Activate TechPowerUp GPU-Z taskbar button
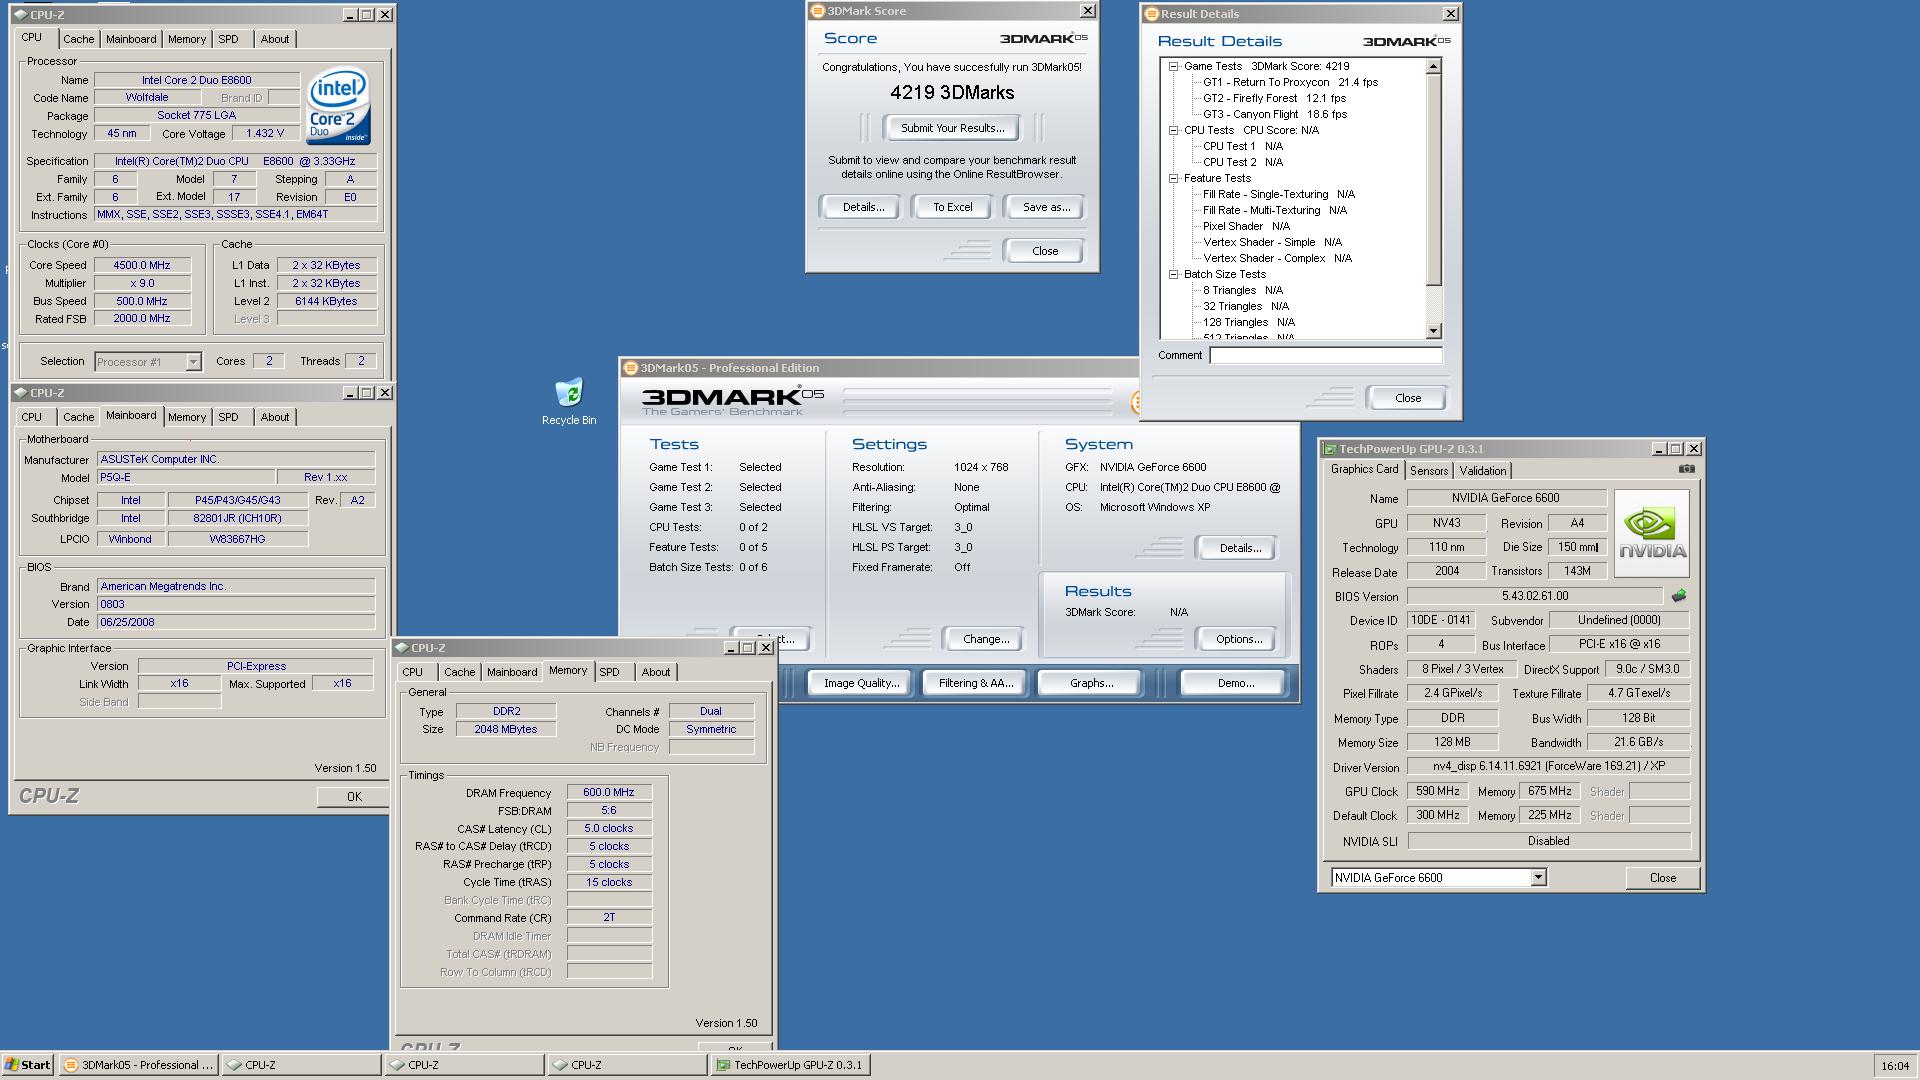 (x=790, y=1065)
